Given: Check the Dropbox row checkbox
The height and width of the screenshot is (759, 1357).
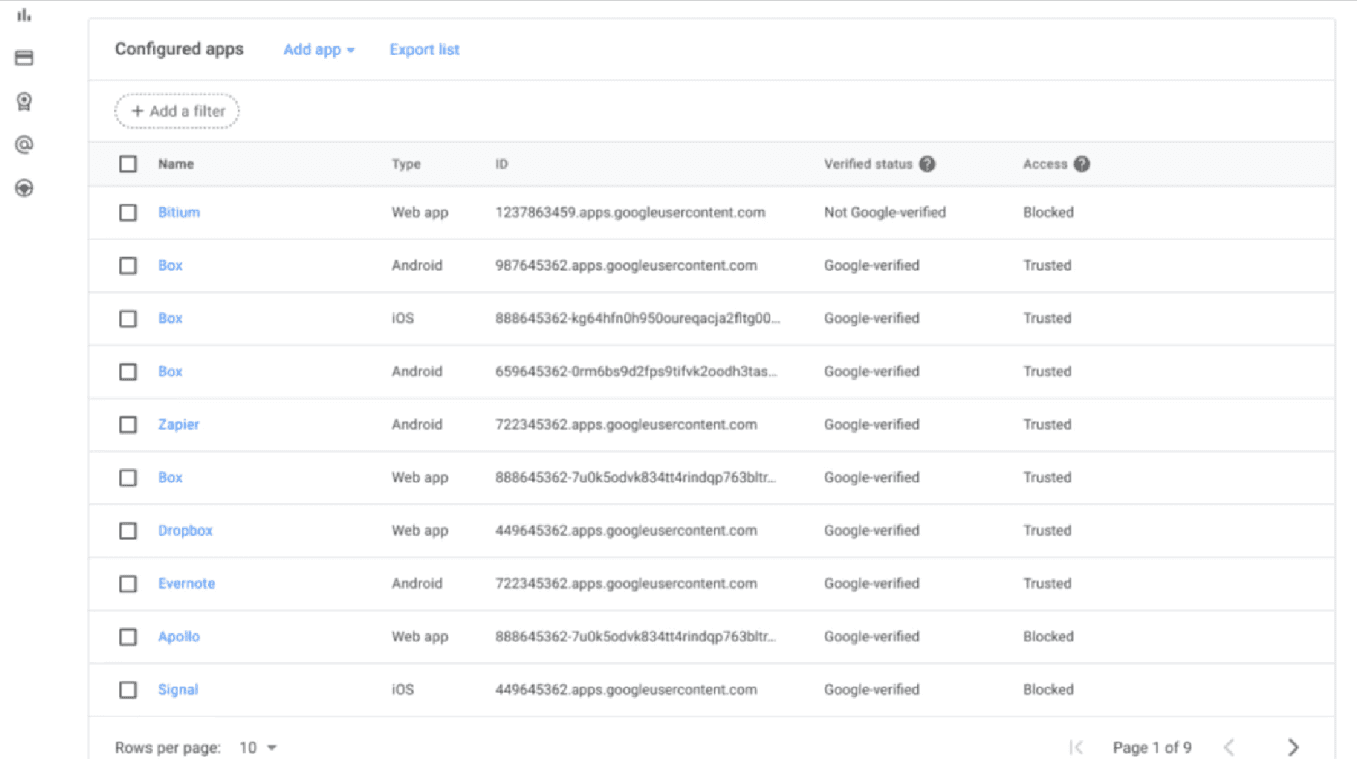Looking at the screenshot, I should [x=128, y=530].
